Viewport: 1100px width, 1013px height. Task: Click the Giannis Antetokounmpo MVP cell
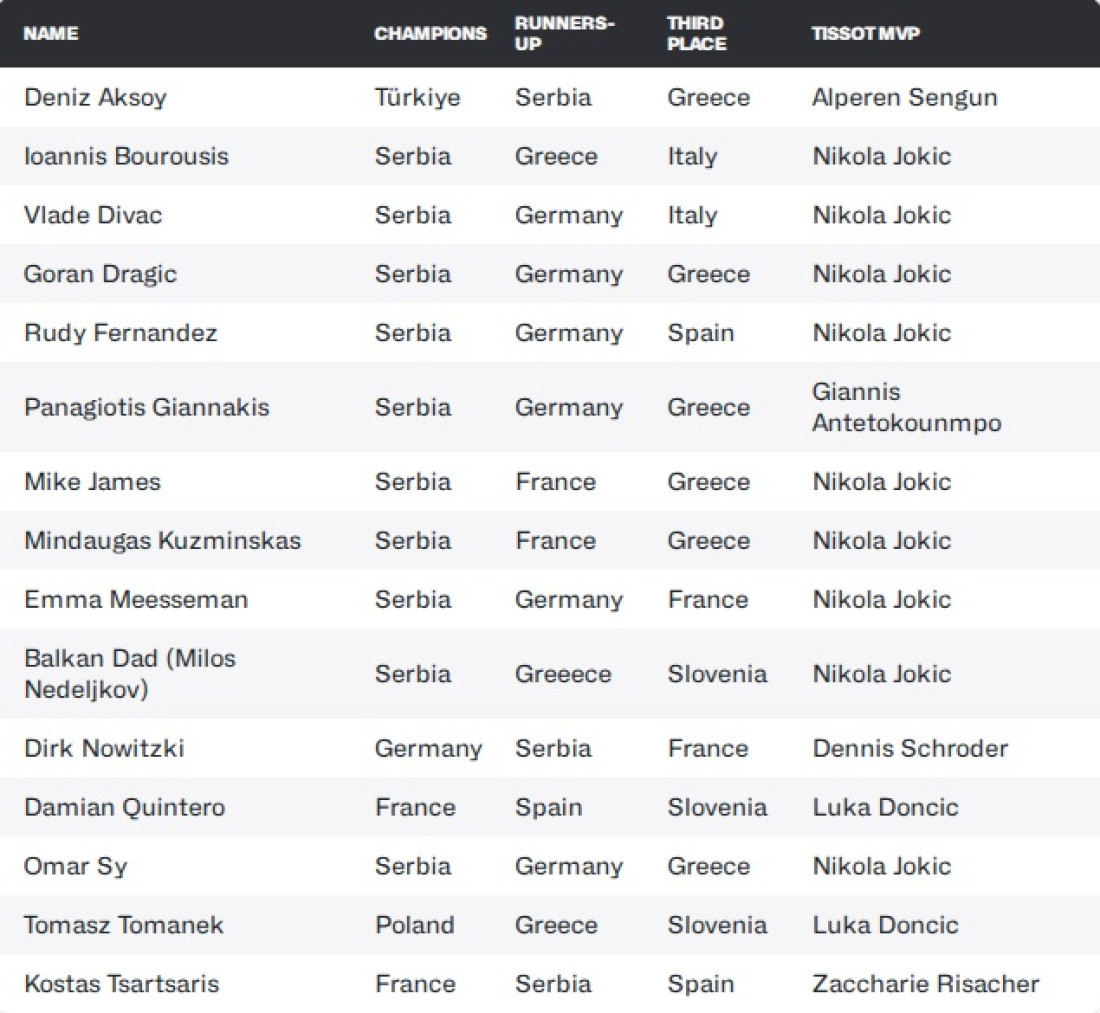pos(906,407)
